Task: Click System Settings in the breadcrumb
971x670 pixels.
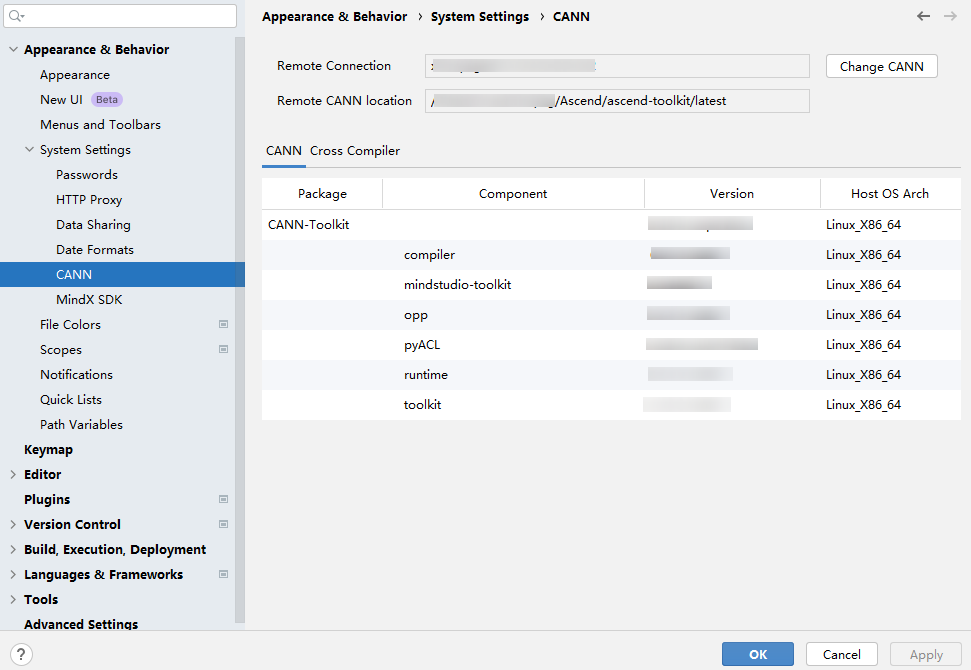Action: (x=480, y=17)
